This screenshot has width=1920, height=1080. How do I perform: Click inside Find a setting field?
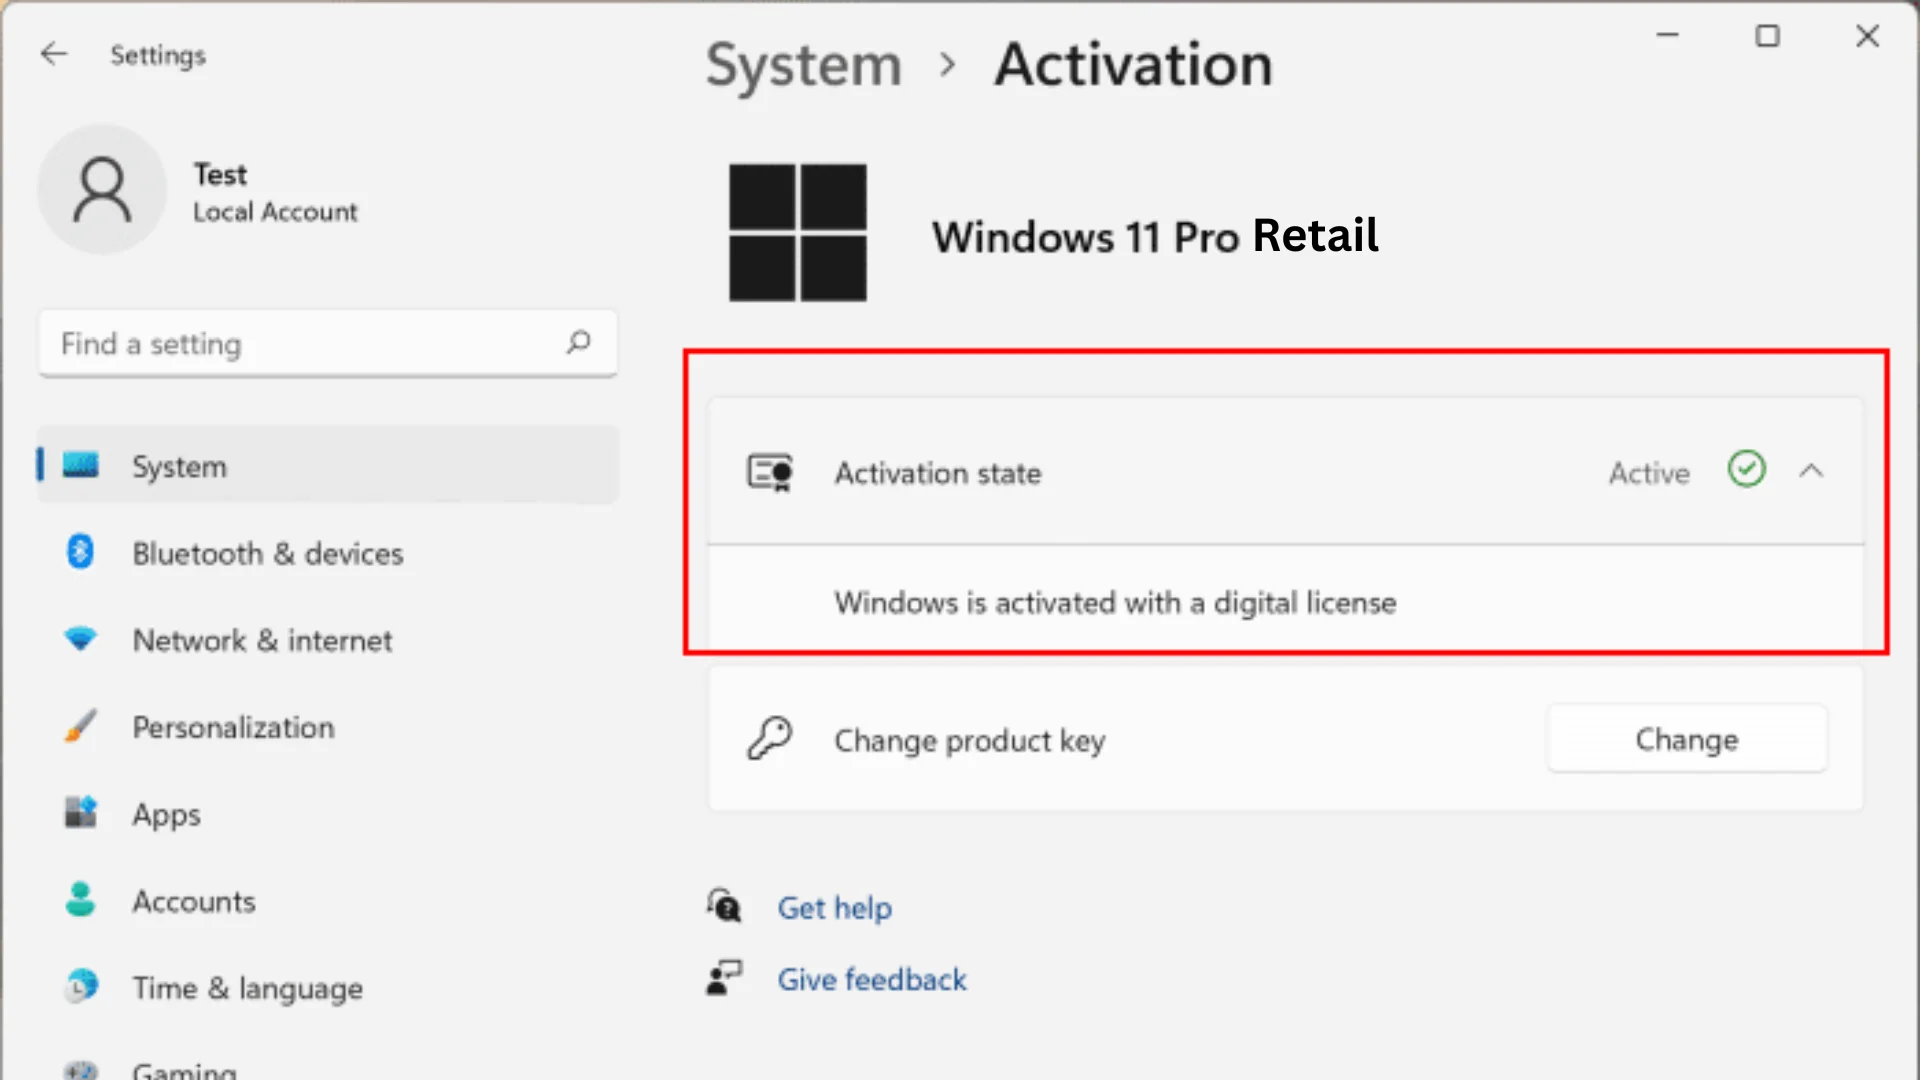click(328, 343)
